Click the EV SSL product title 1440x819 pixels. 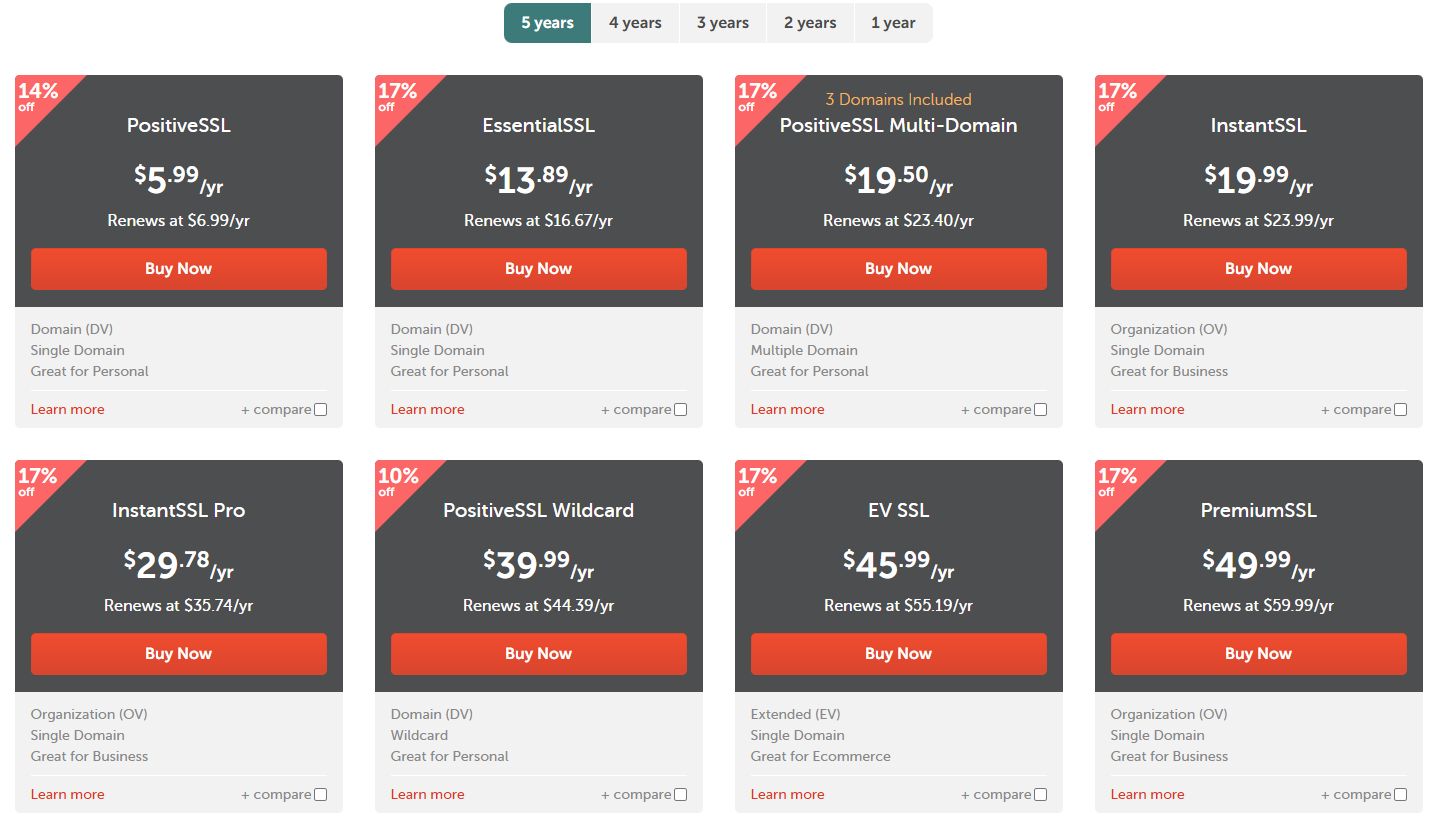[x=899, y=510]
